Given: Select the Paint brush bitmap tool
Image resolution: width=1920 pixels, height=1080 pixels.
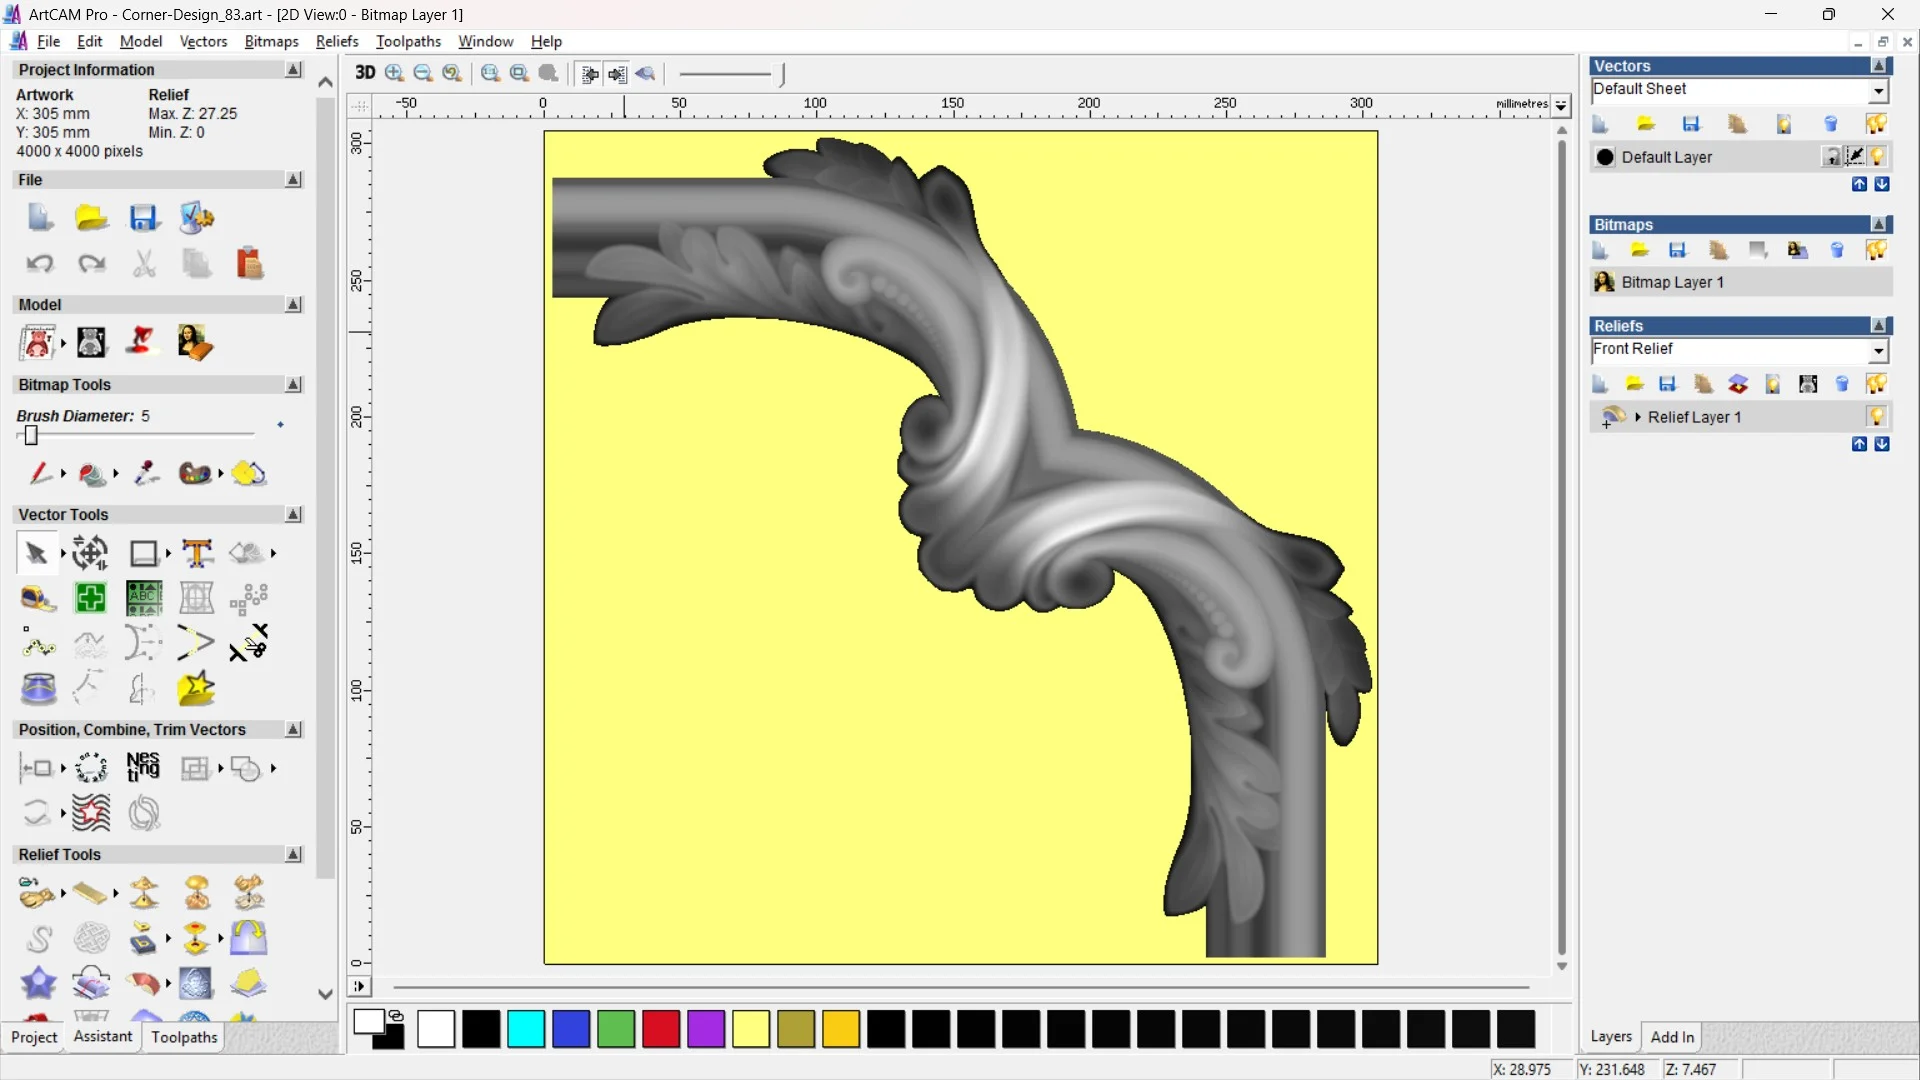Looking at the screenshot, I should click(x=39, y=473).
